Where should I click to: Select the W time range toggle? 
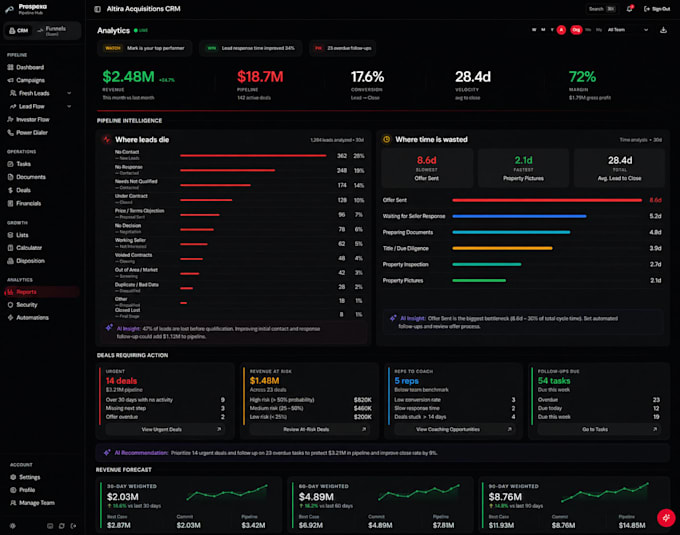click(x=534, y=30)
